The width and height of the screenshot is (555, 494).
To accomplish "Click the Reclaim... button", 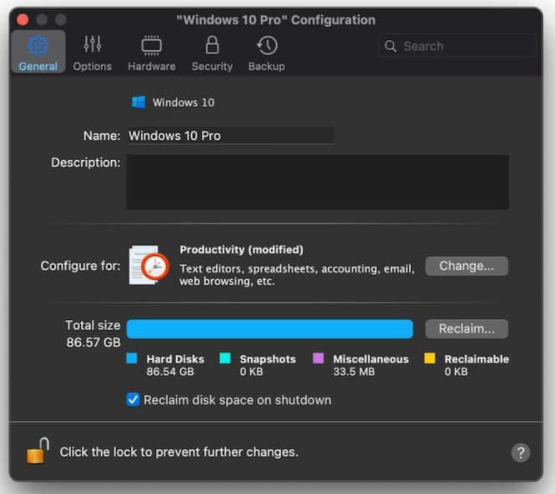I will 467,329.
